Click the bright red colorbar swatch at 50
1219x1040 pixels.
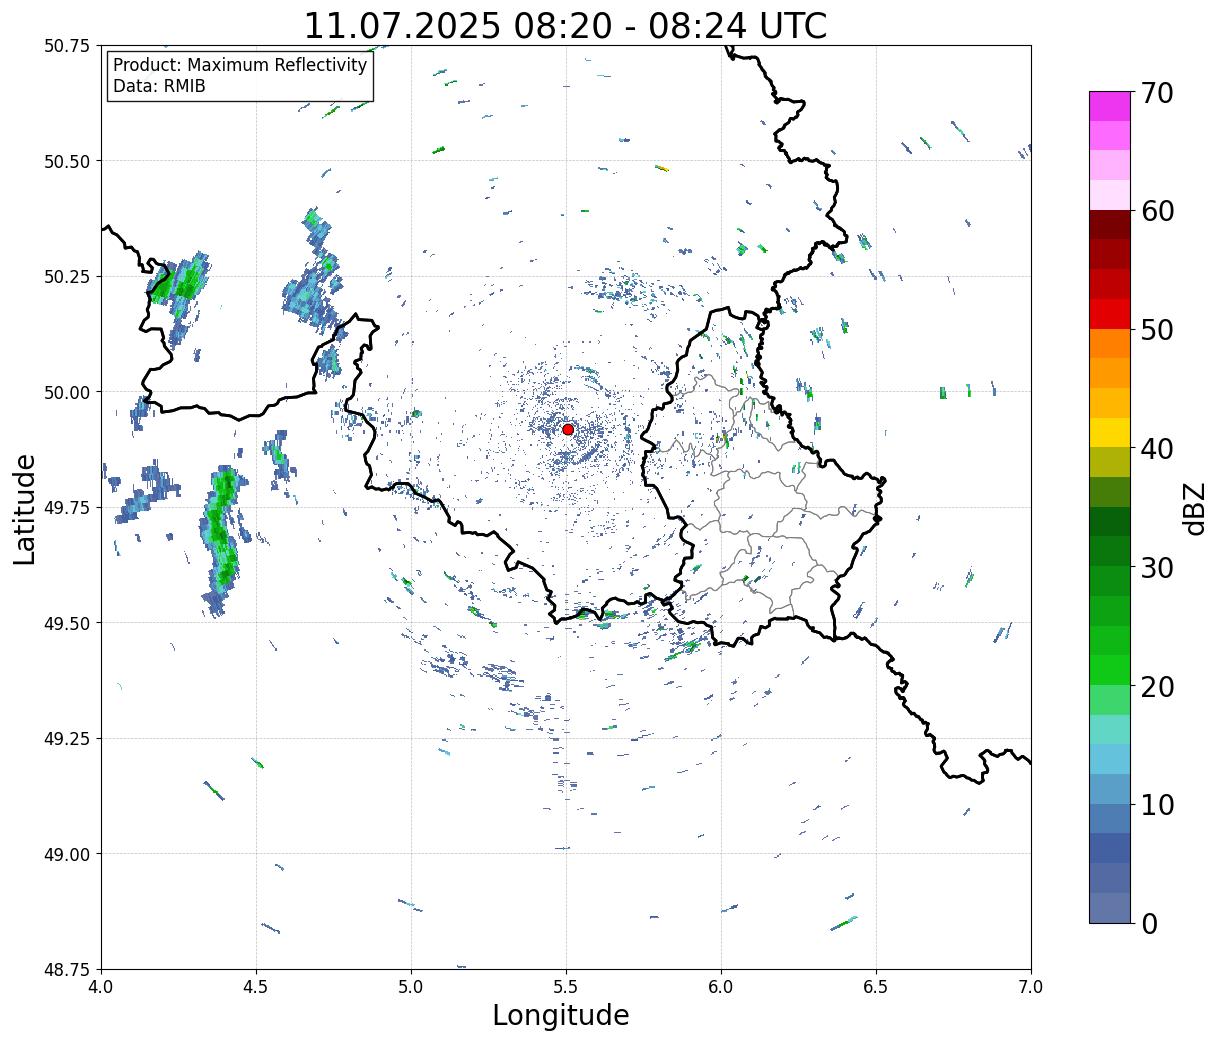(1110, 314)
